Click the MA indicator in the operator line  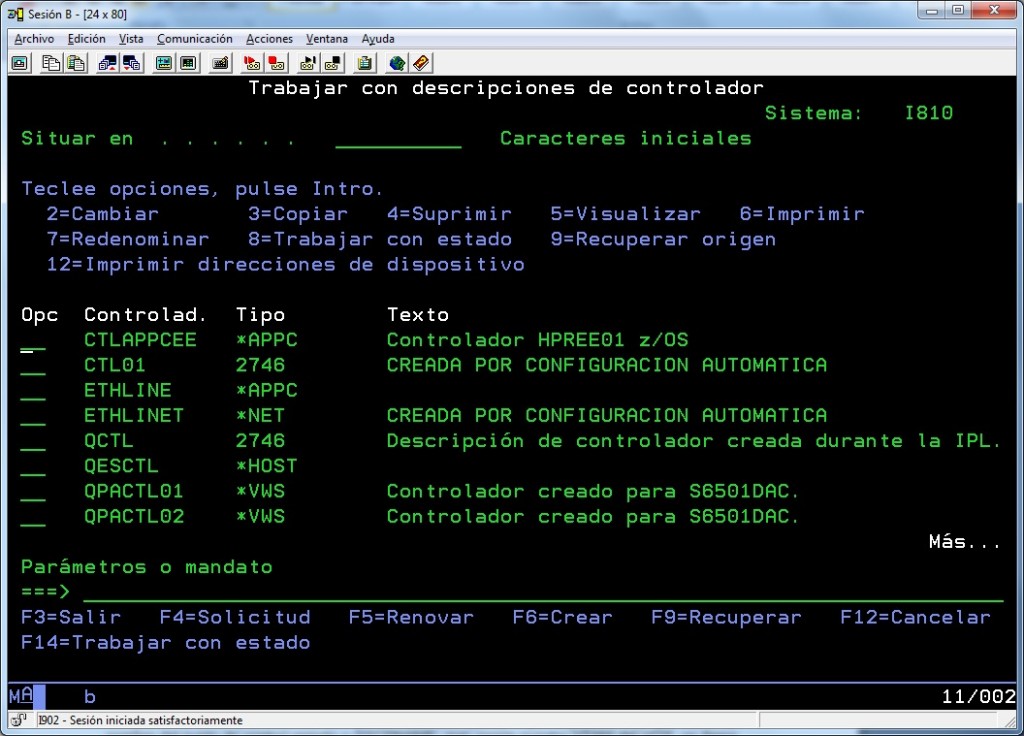pyautogui.click(x=21, y=696)
